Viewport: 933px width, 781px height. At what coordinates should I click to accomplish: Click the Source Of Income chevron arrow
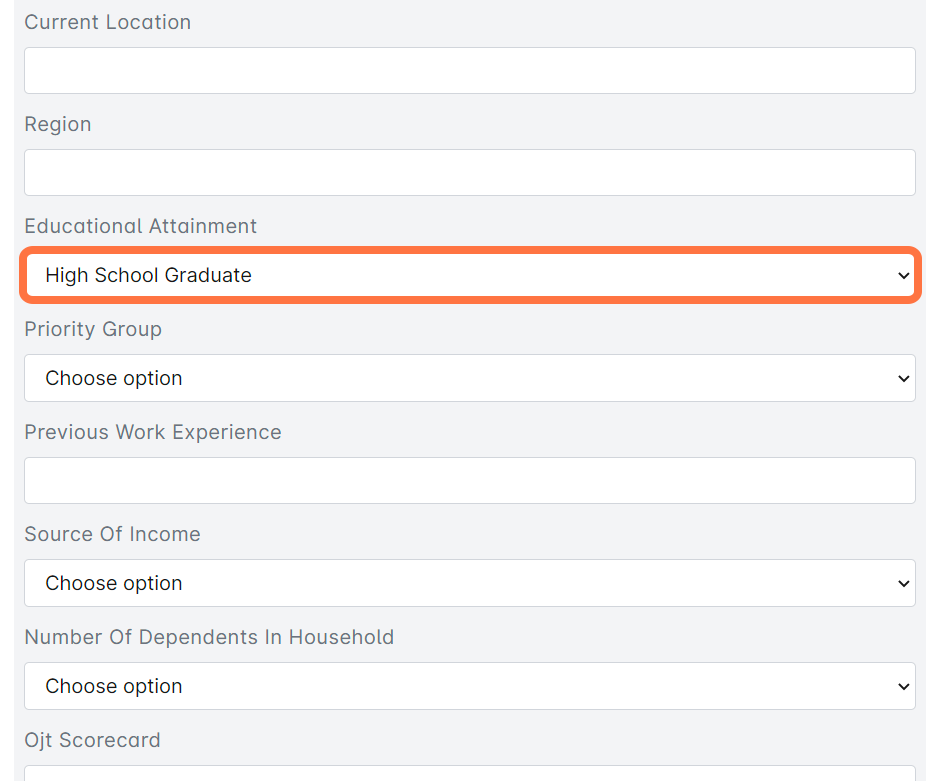pyautogui.click(x=903, y=584)
